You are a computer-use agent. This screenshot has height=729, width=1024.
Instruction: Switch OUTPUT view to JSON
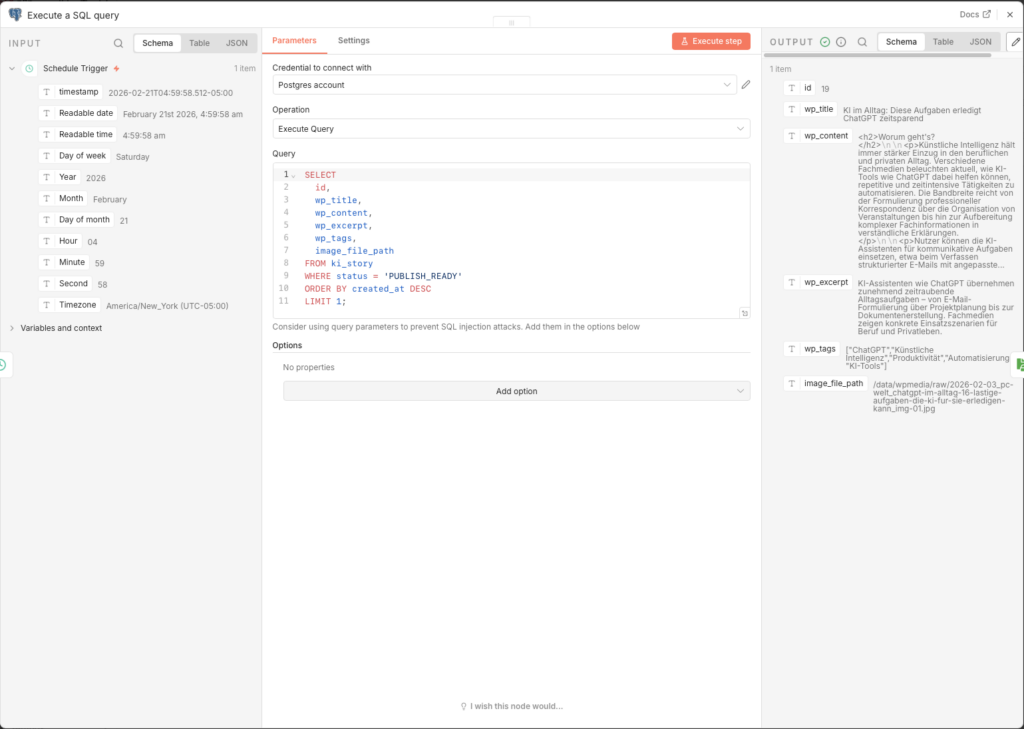coord(980,42)
